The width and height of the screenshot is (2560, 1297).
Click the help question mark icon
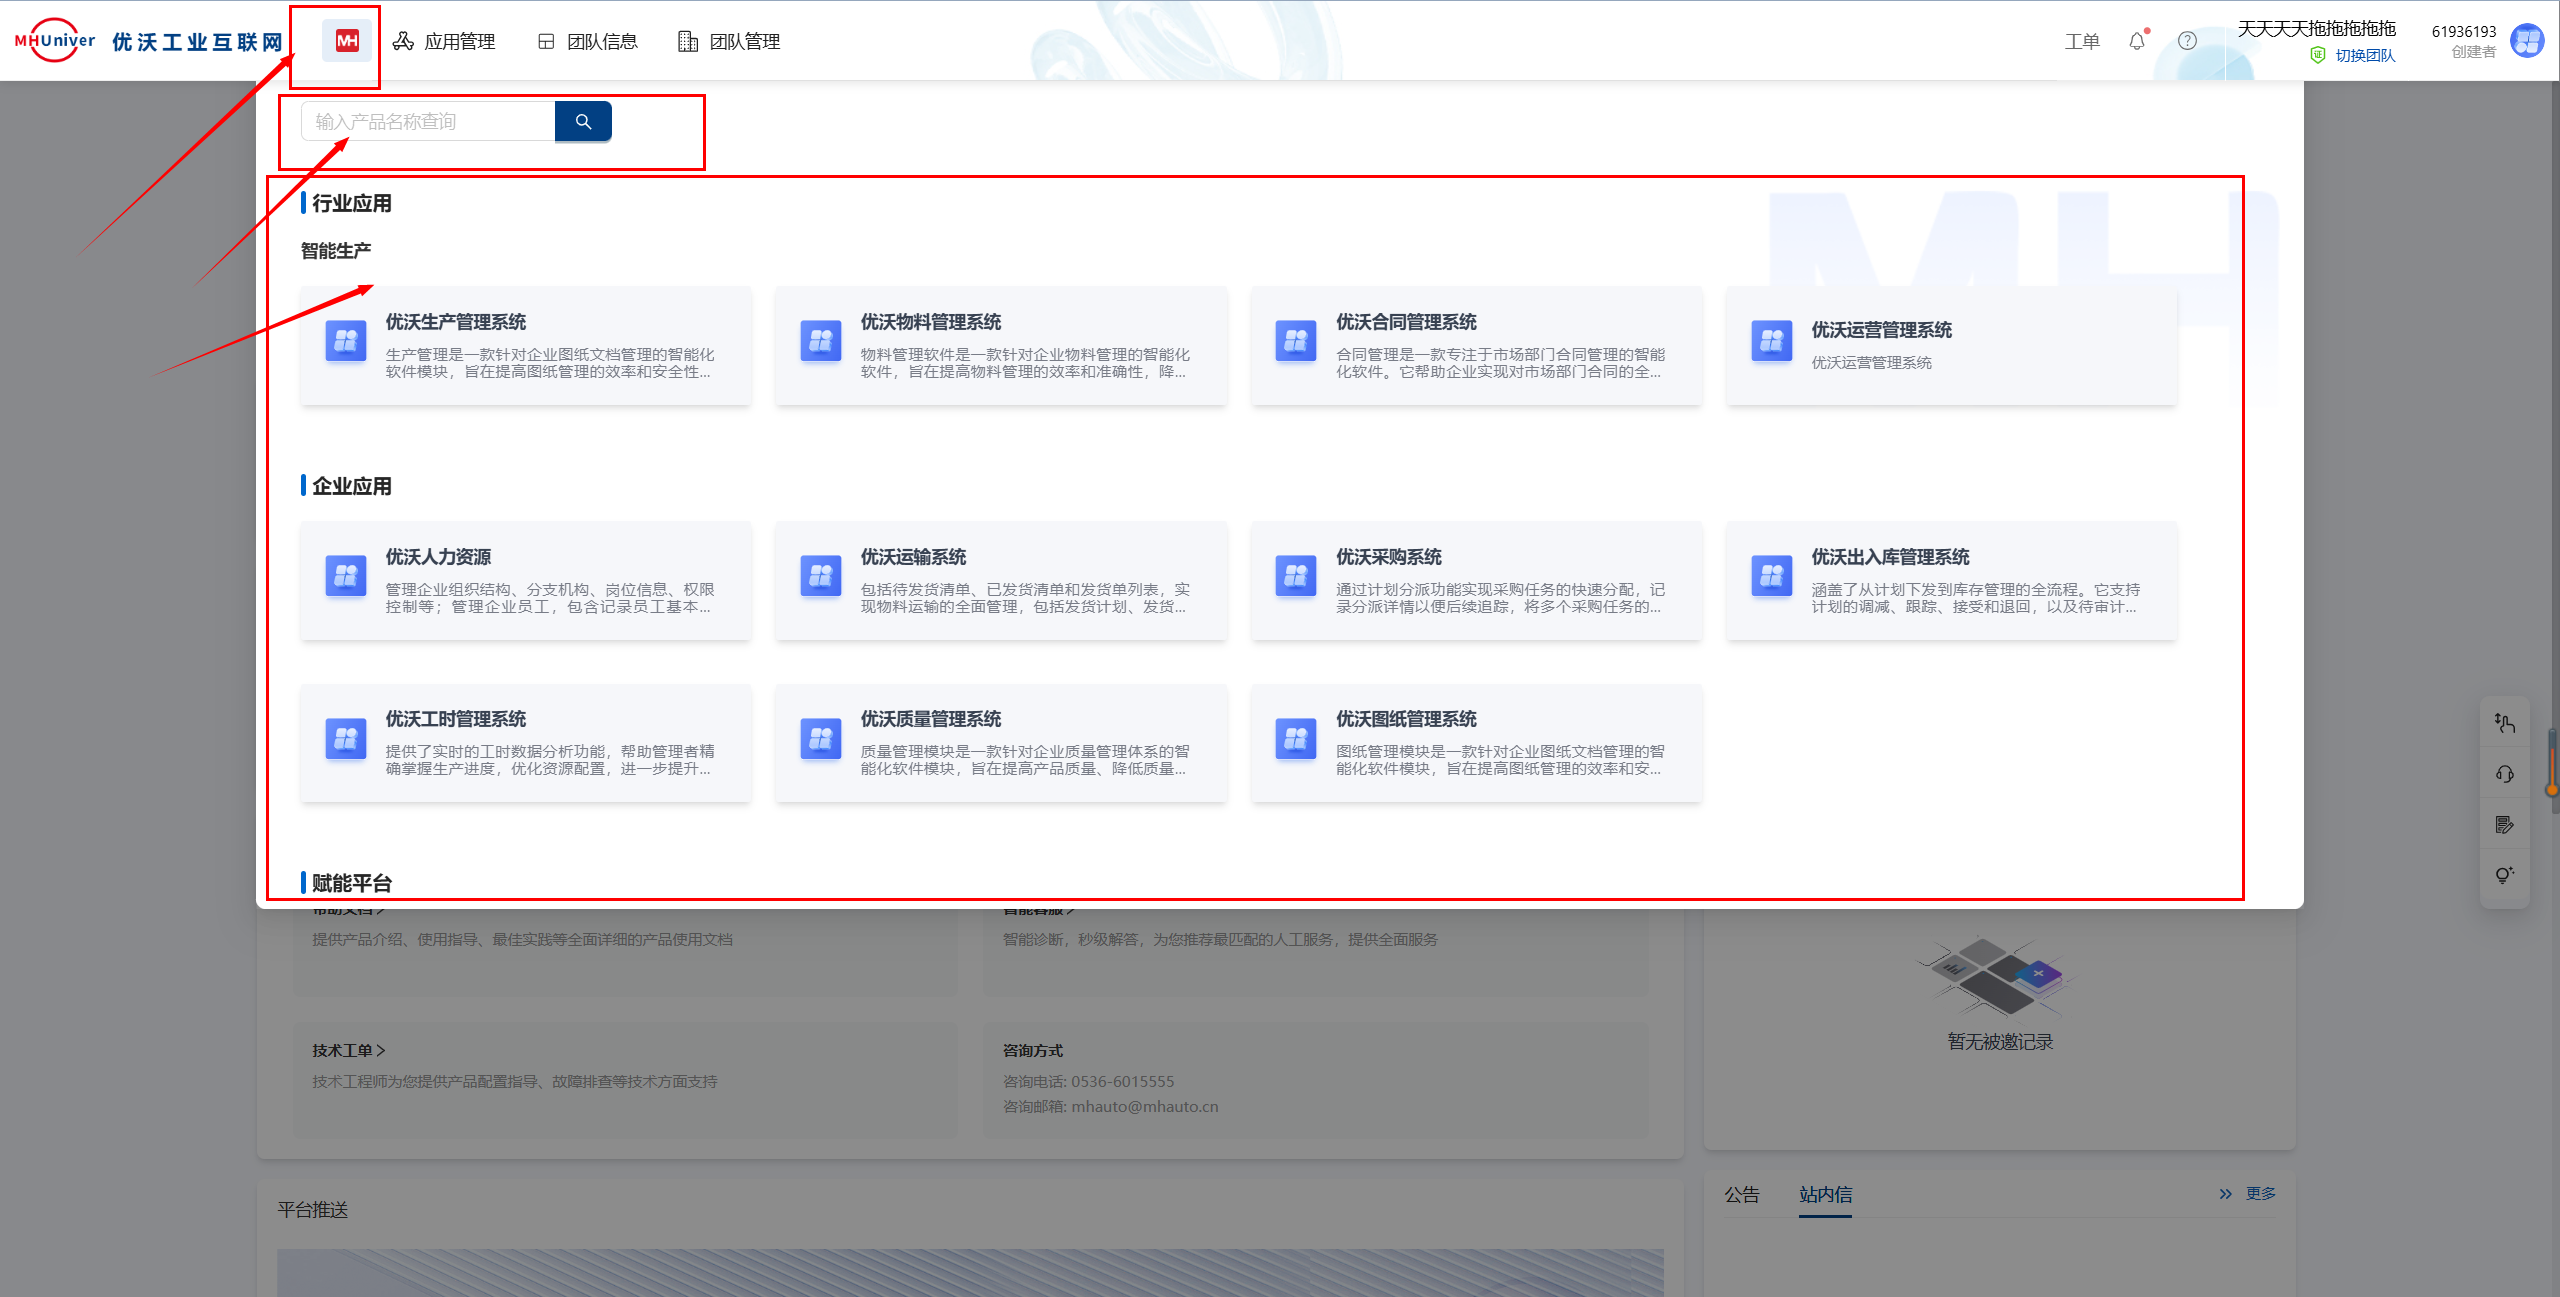pyautogui.click(x=2187, y=41)
